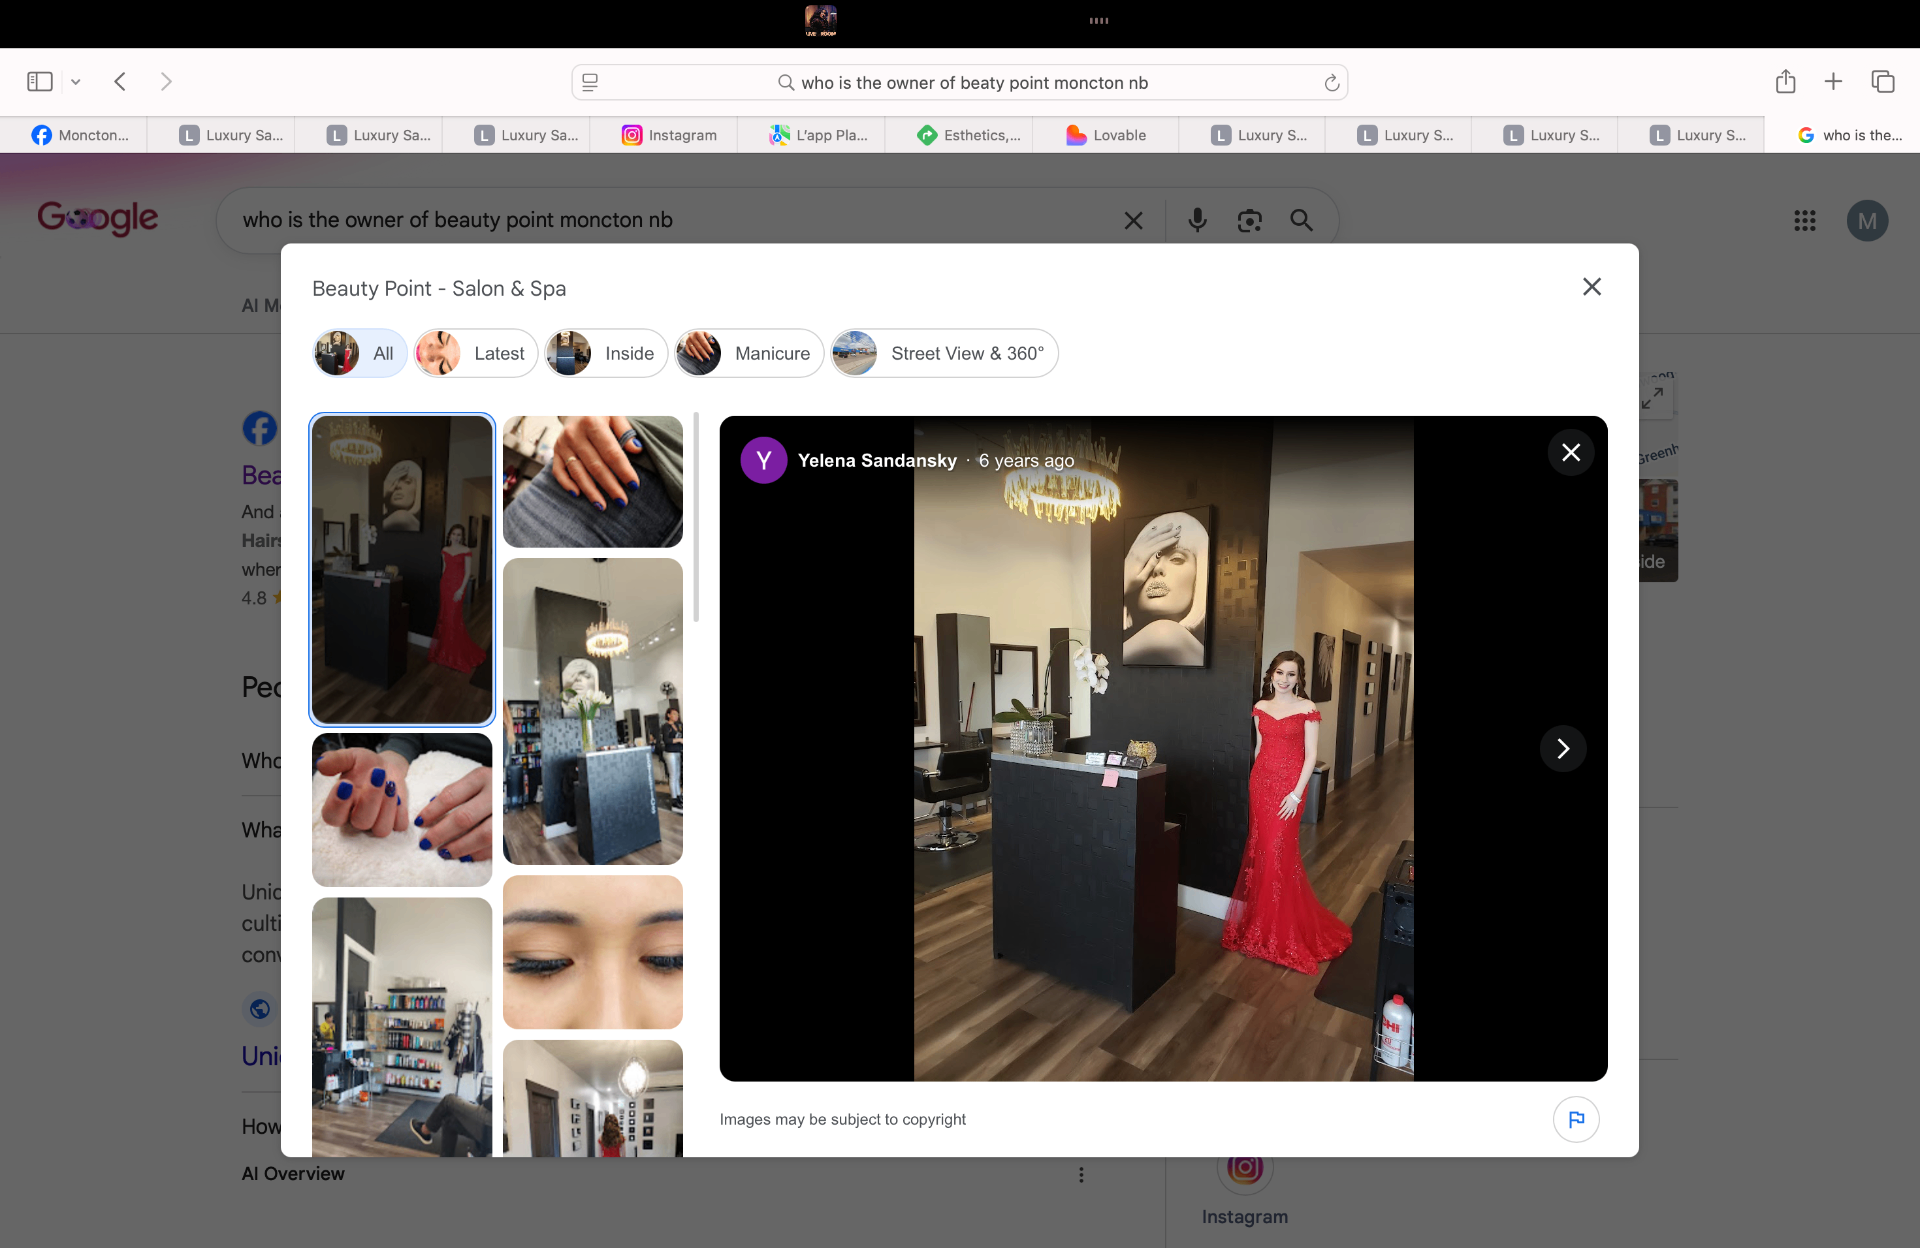1920x1248 pixels.
Task: Open the AI Overview more options menu
Action: click(1081, 1175)
